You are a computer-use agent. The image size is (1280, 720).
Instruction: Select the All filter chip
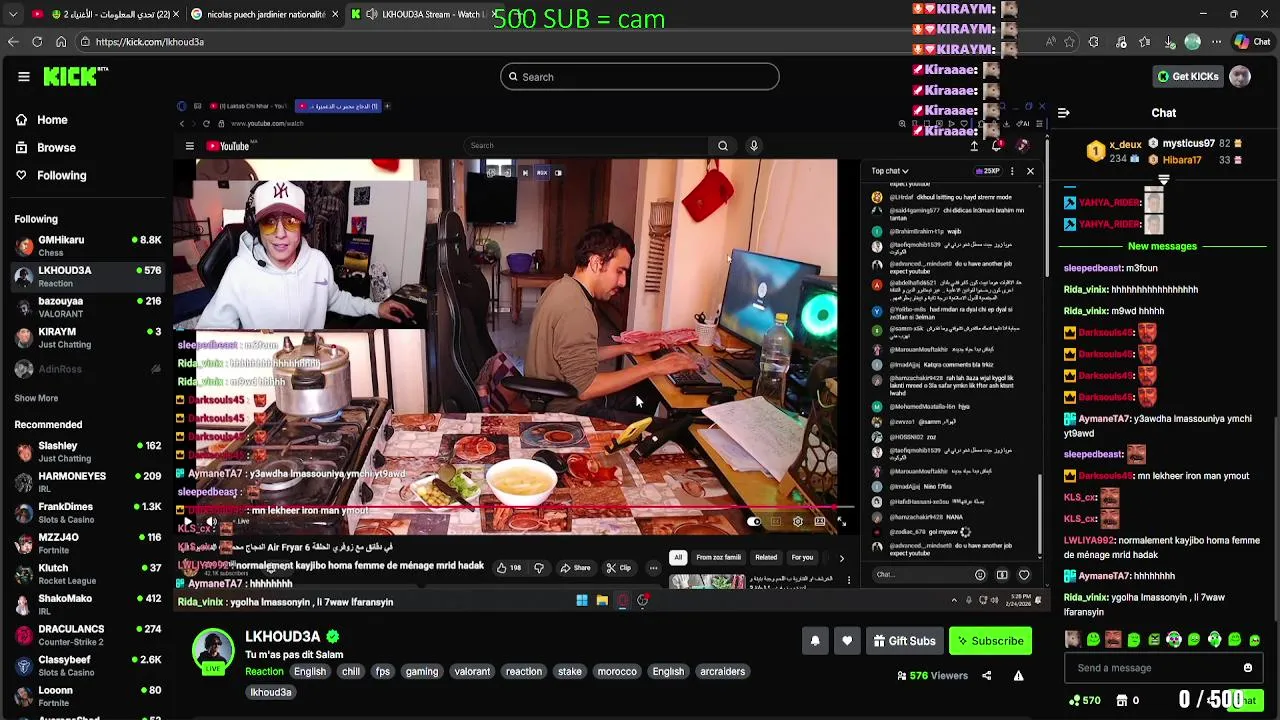point(678,557)
